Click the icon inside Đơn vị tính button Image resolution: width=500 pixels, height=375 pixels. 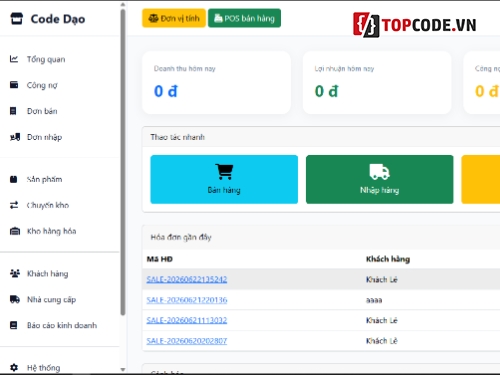153,18
